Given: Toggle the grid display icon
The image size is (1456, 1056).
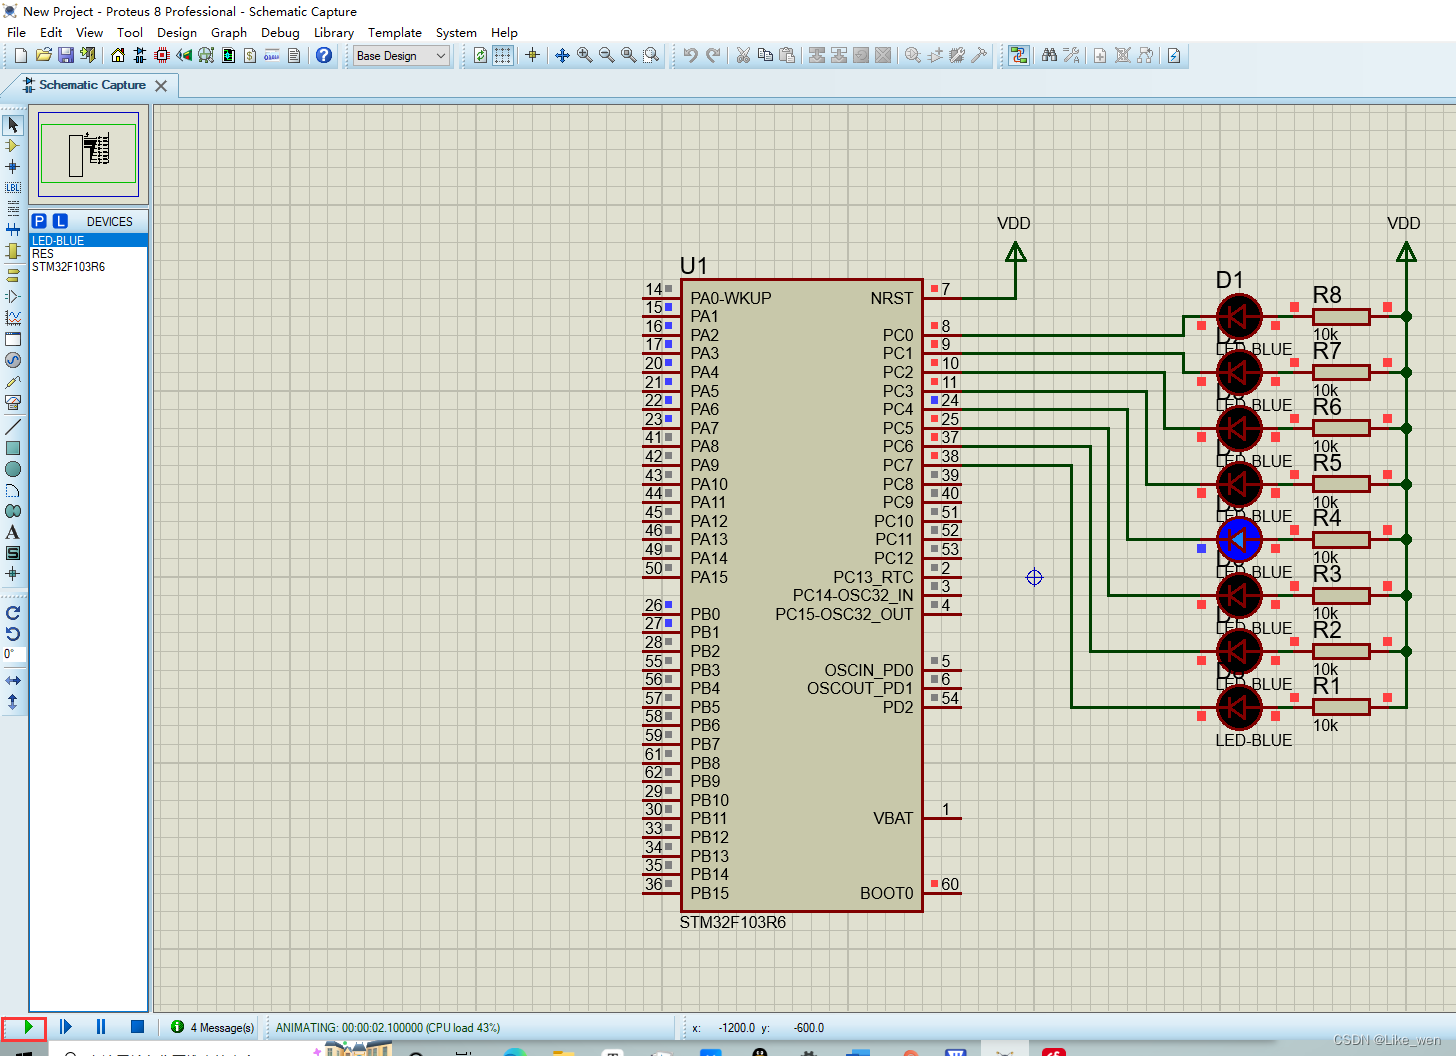Looking at the screenshot, I should pos(503,56).
